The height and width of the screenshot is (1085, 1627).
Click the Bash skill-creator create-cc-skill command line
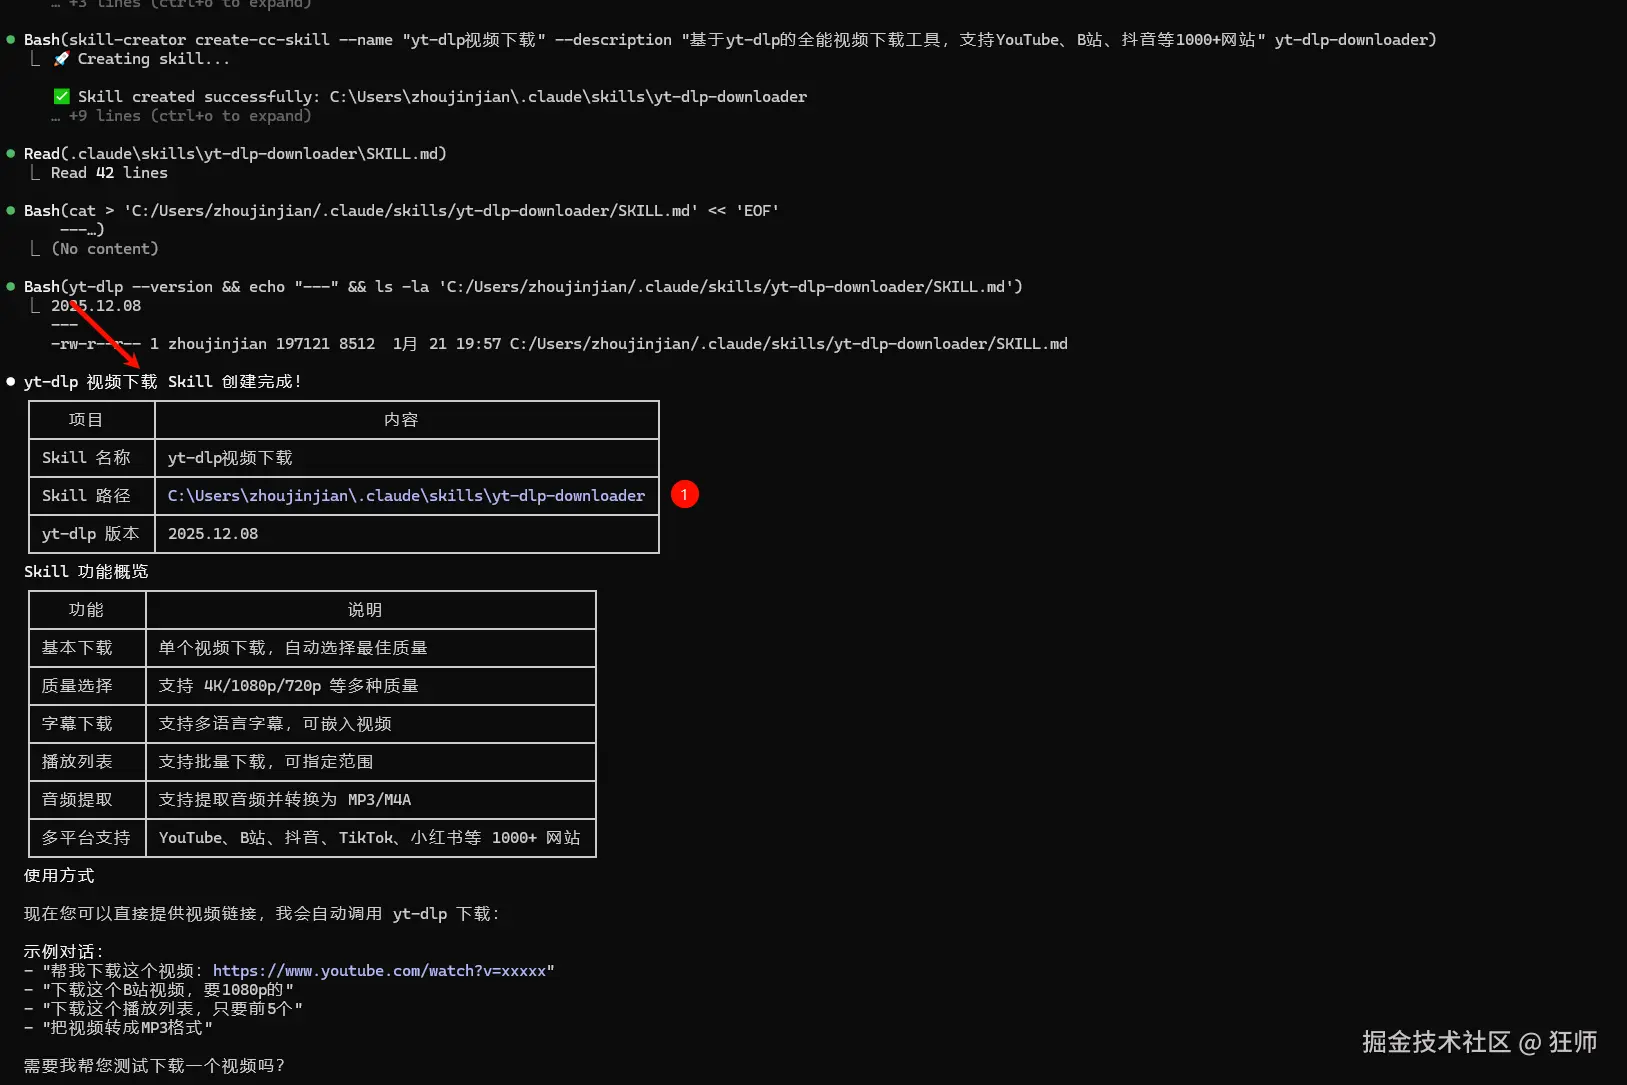tap(730, 40)
